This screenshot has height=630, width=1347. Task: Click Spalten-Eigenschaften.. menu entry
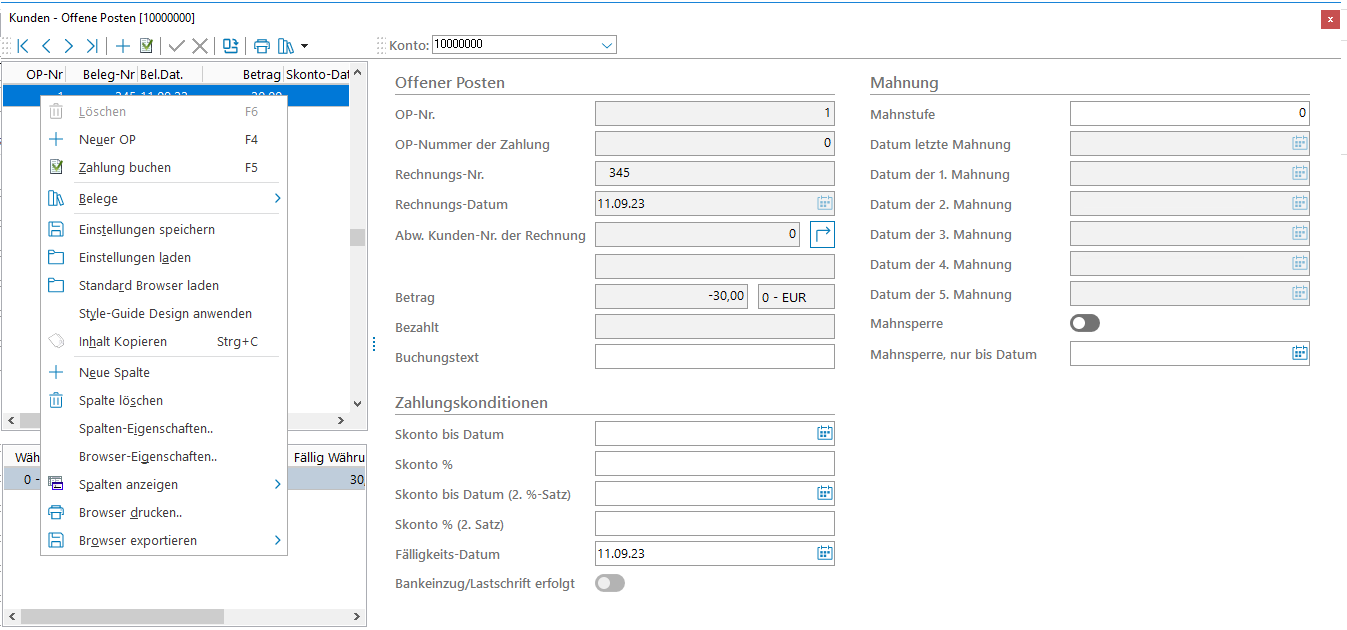pyautogui.click(x=146, y=429)
